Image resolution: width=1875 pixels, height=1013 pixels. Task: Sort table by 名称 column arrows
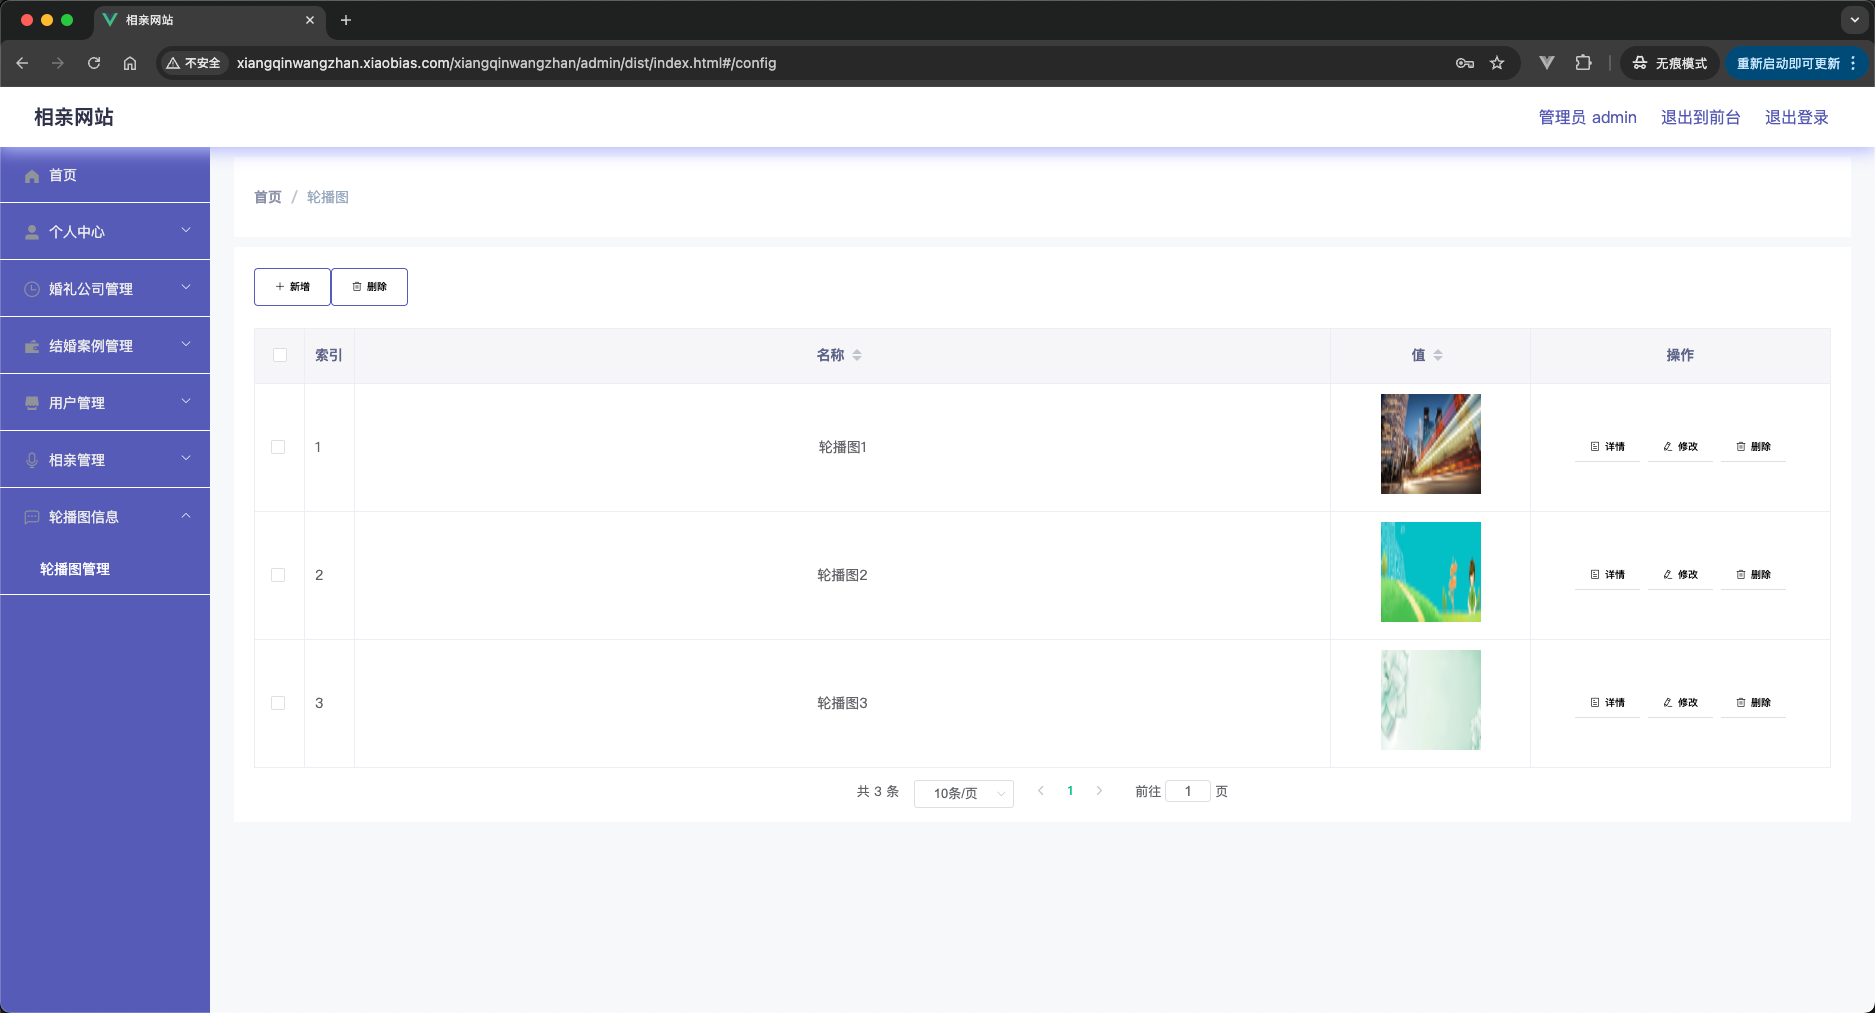coord(857,355)
